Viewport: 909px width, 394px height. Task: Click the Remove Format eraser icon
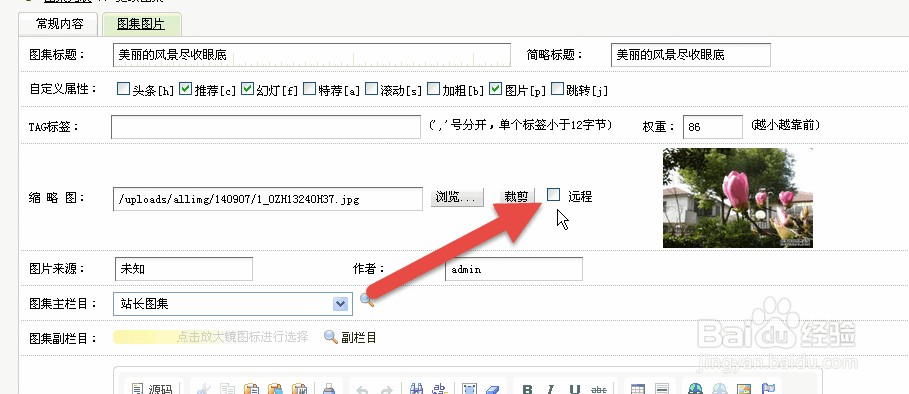click(492, 389)
